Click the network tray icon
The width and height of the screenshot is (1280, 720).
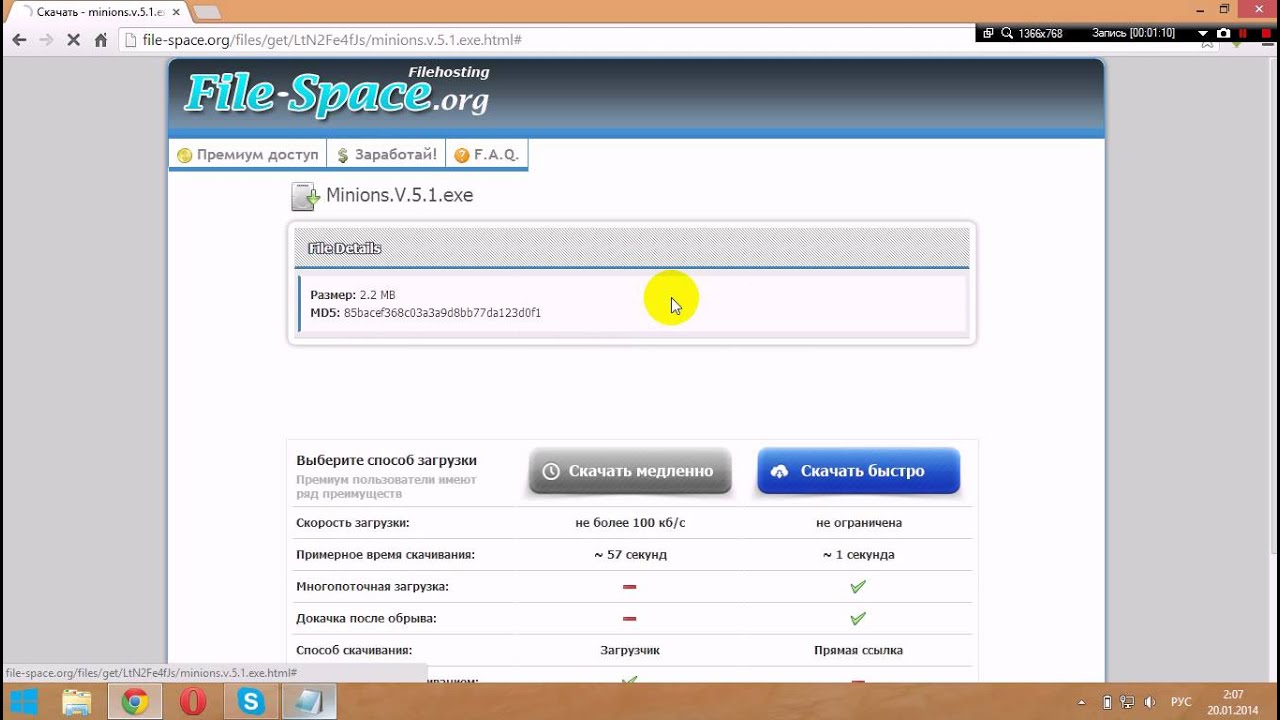[x=1128, y=702]
